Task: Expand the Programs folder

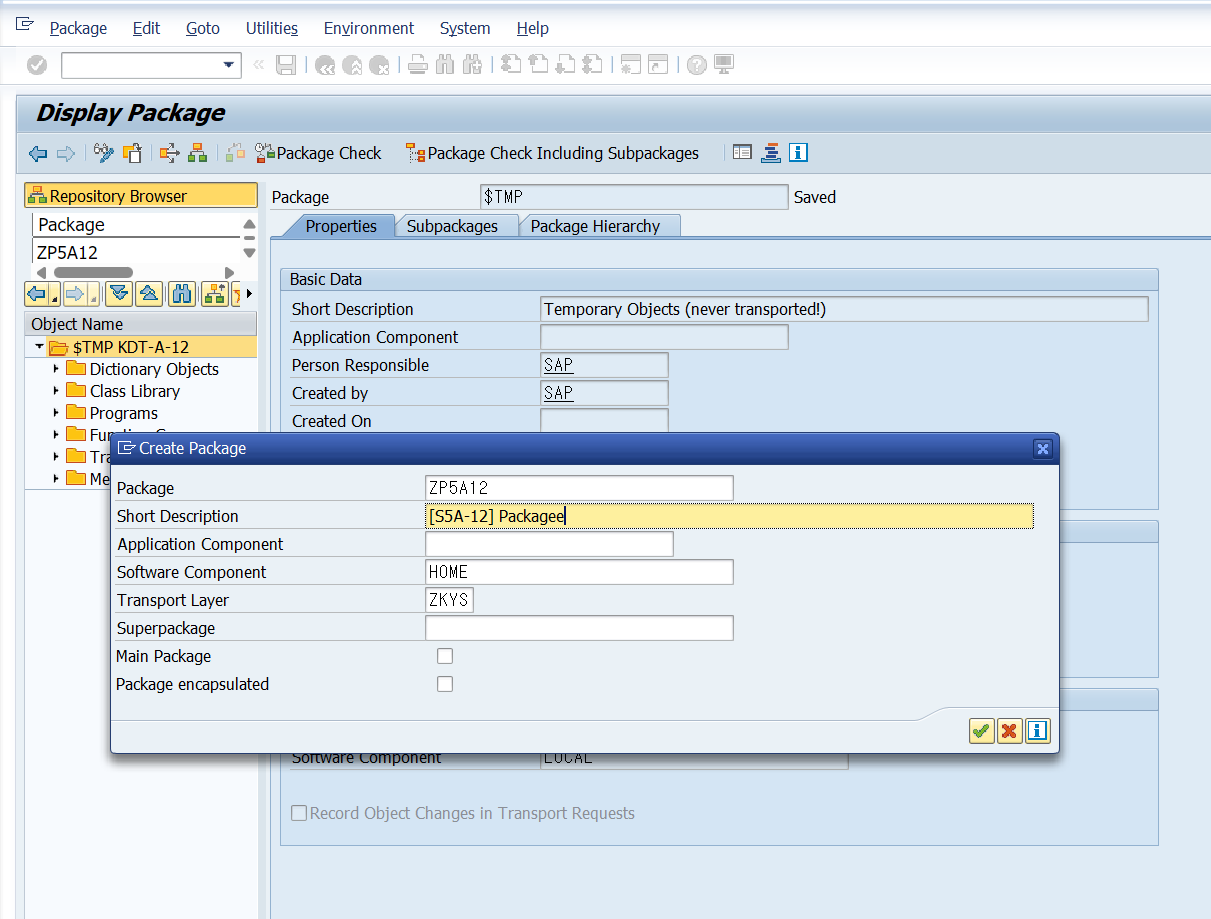Action: tap(56, 413)
